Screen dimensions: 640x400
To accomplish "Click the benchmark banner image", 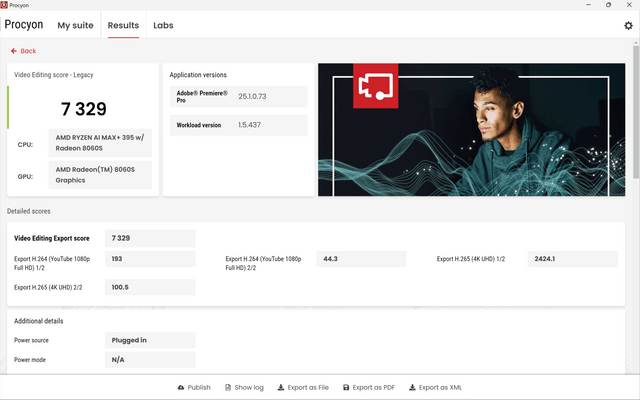I will tap(471, 129).
